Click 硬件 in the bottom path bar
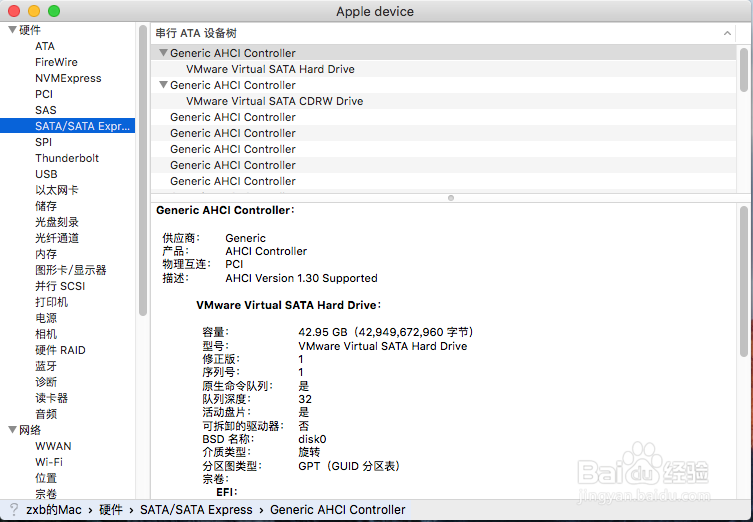 (111, 510)
